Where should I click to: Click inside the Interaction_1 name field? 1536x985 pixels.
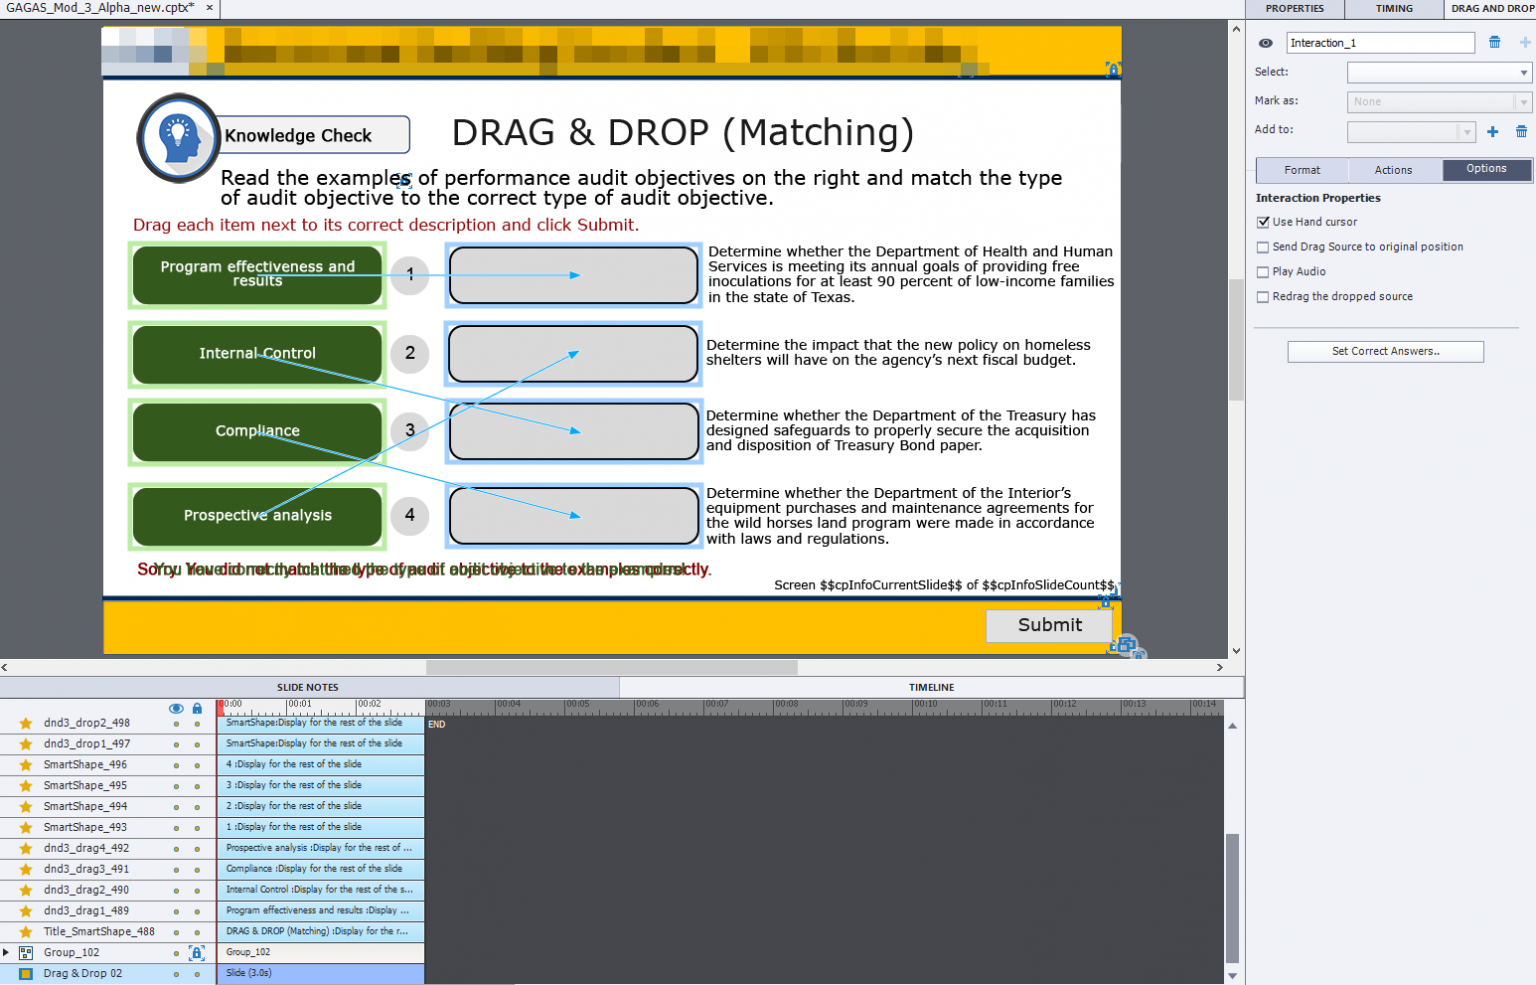(1380, 42)
